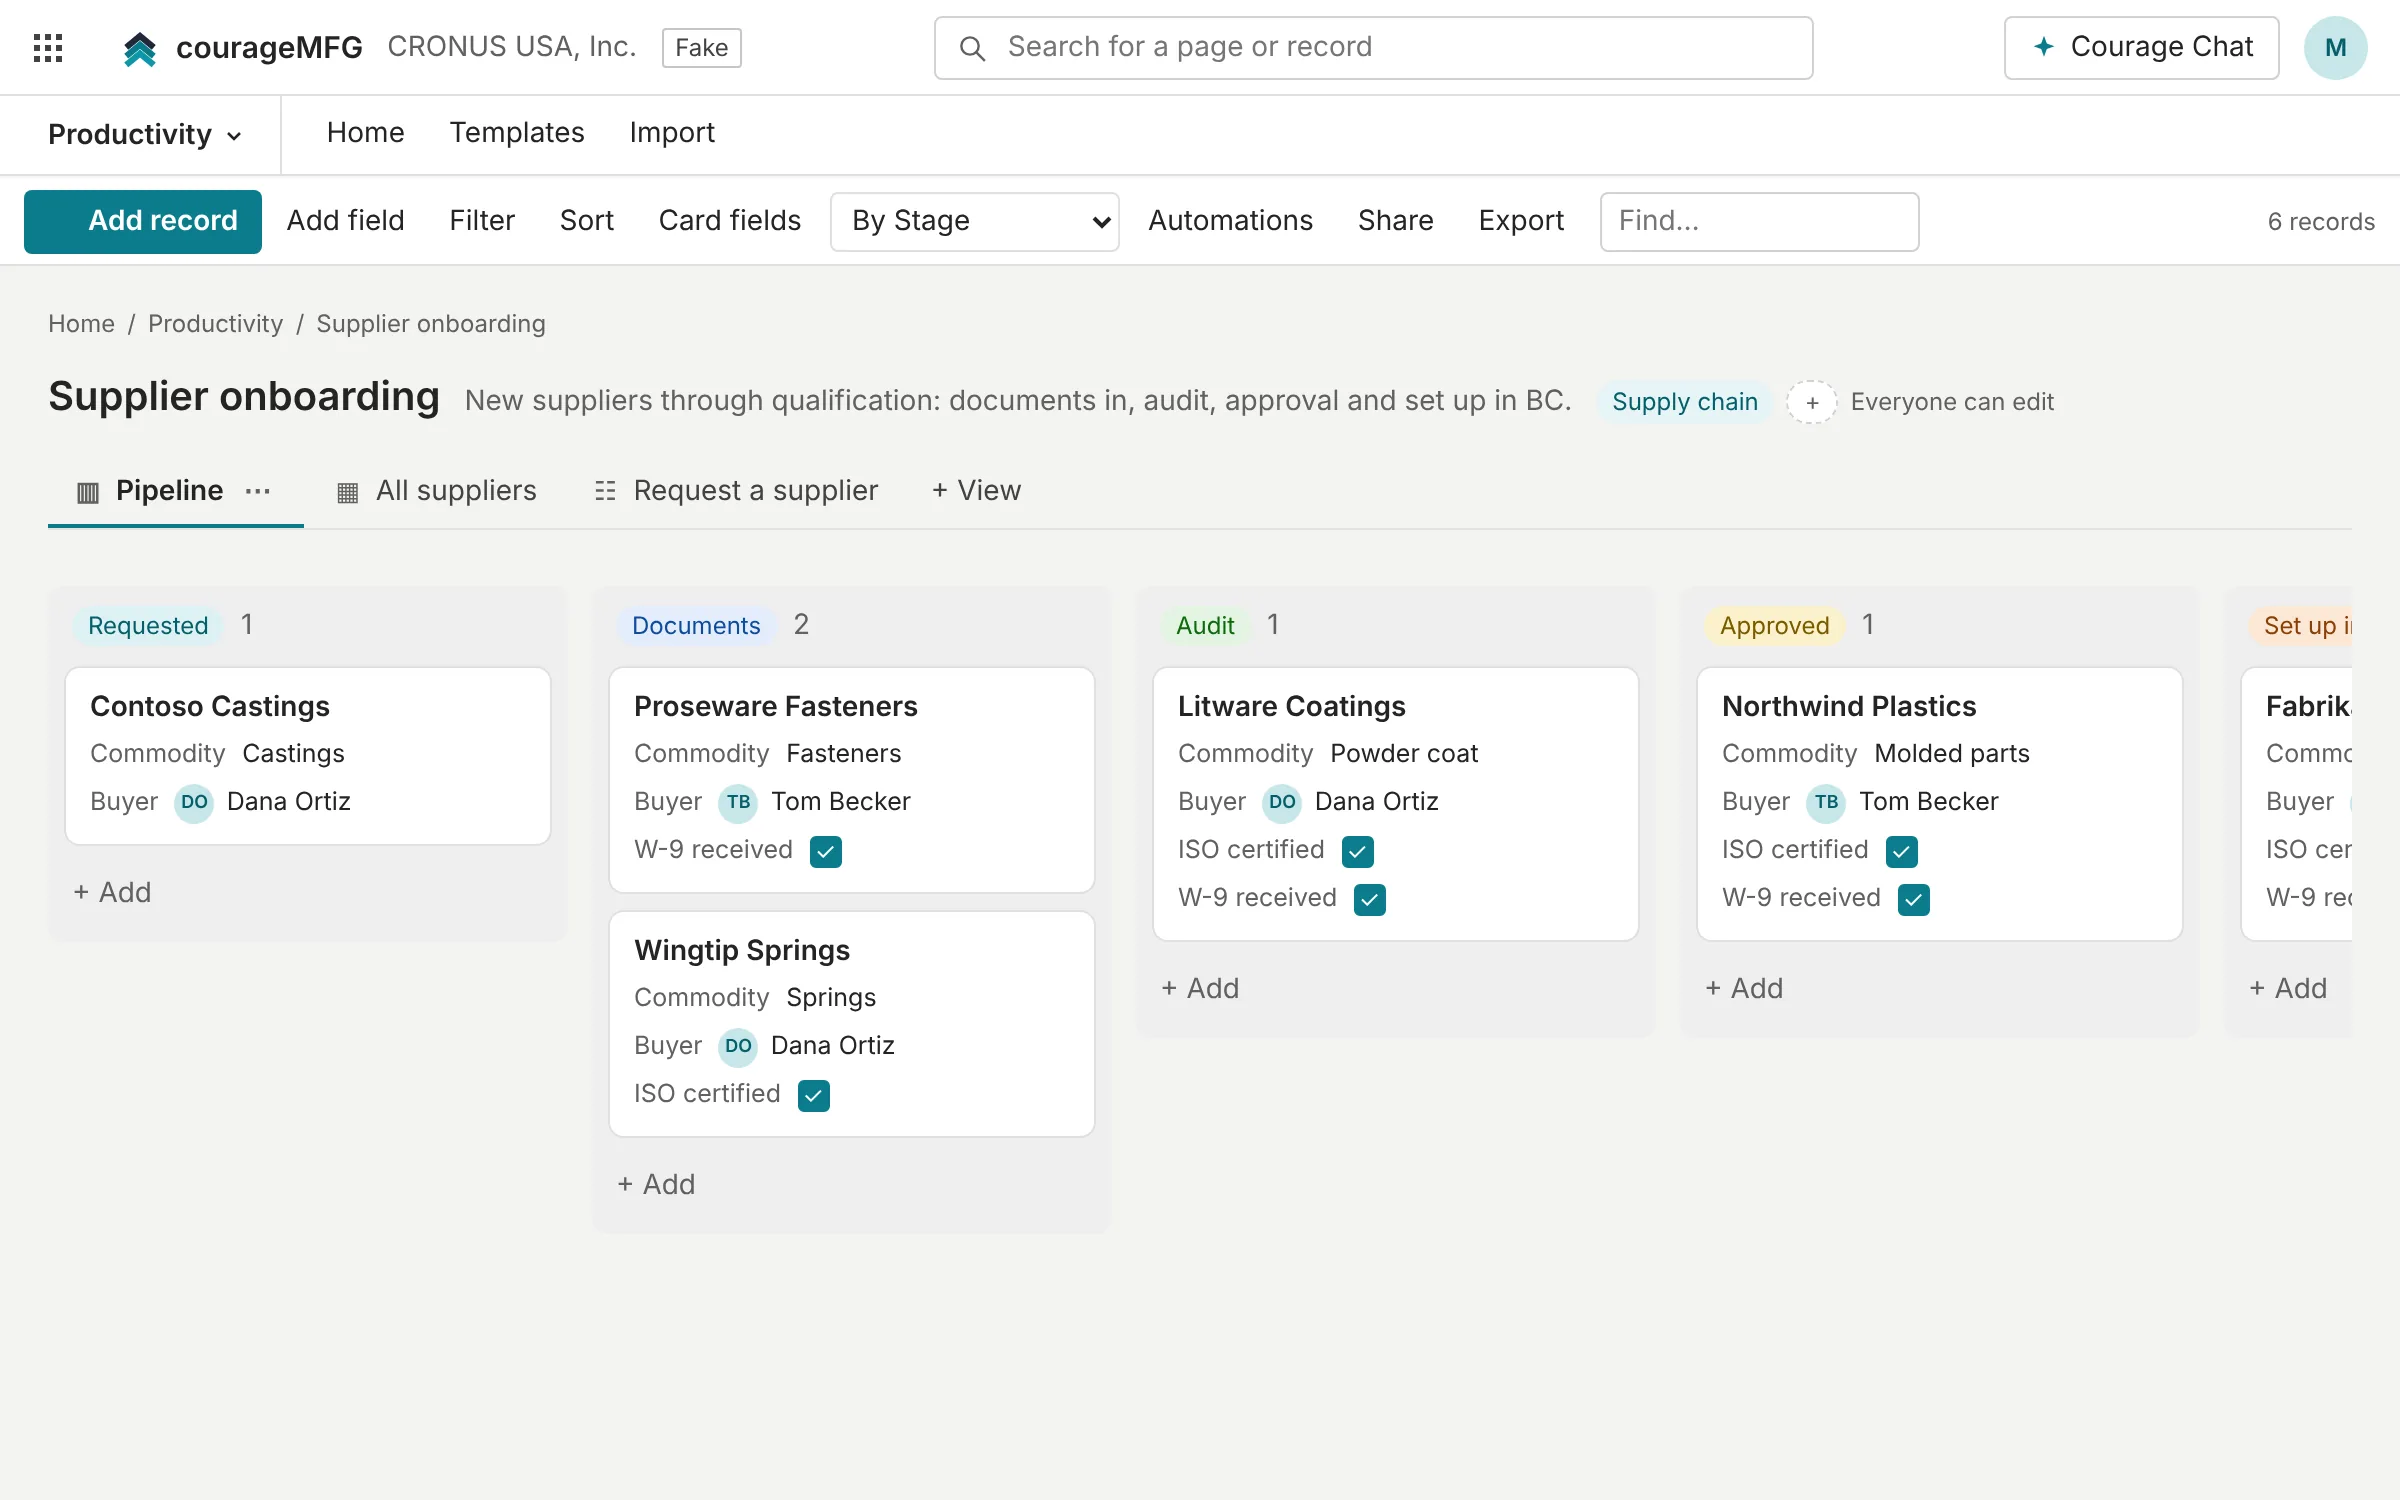Click the Pipeline board view icon

[88, 492]
